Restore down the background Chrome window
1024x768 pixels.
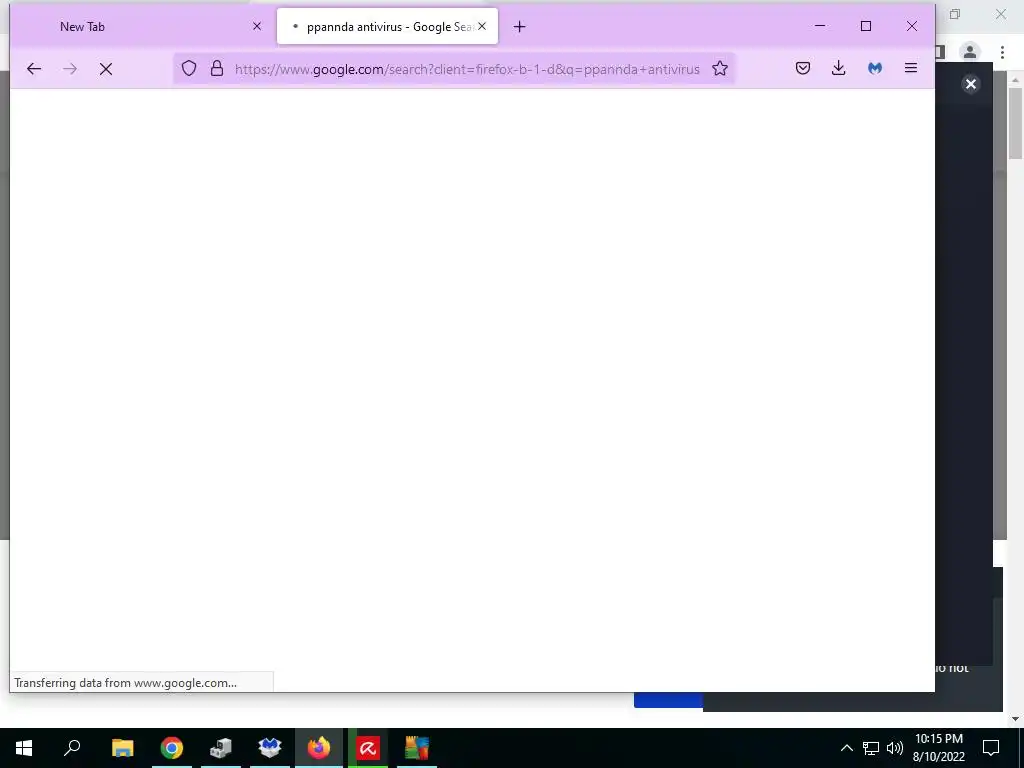955,14
